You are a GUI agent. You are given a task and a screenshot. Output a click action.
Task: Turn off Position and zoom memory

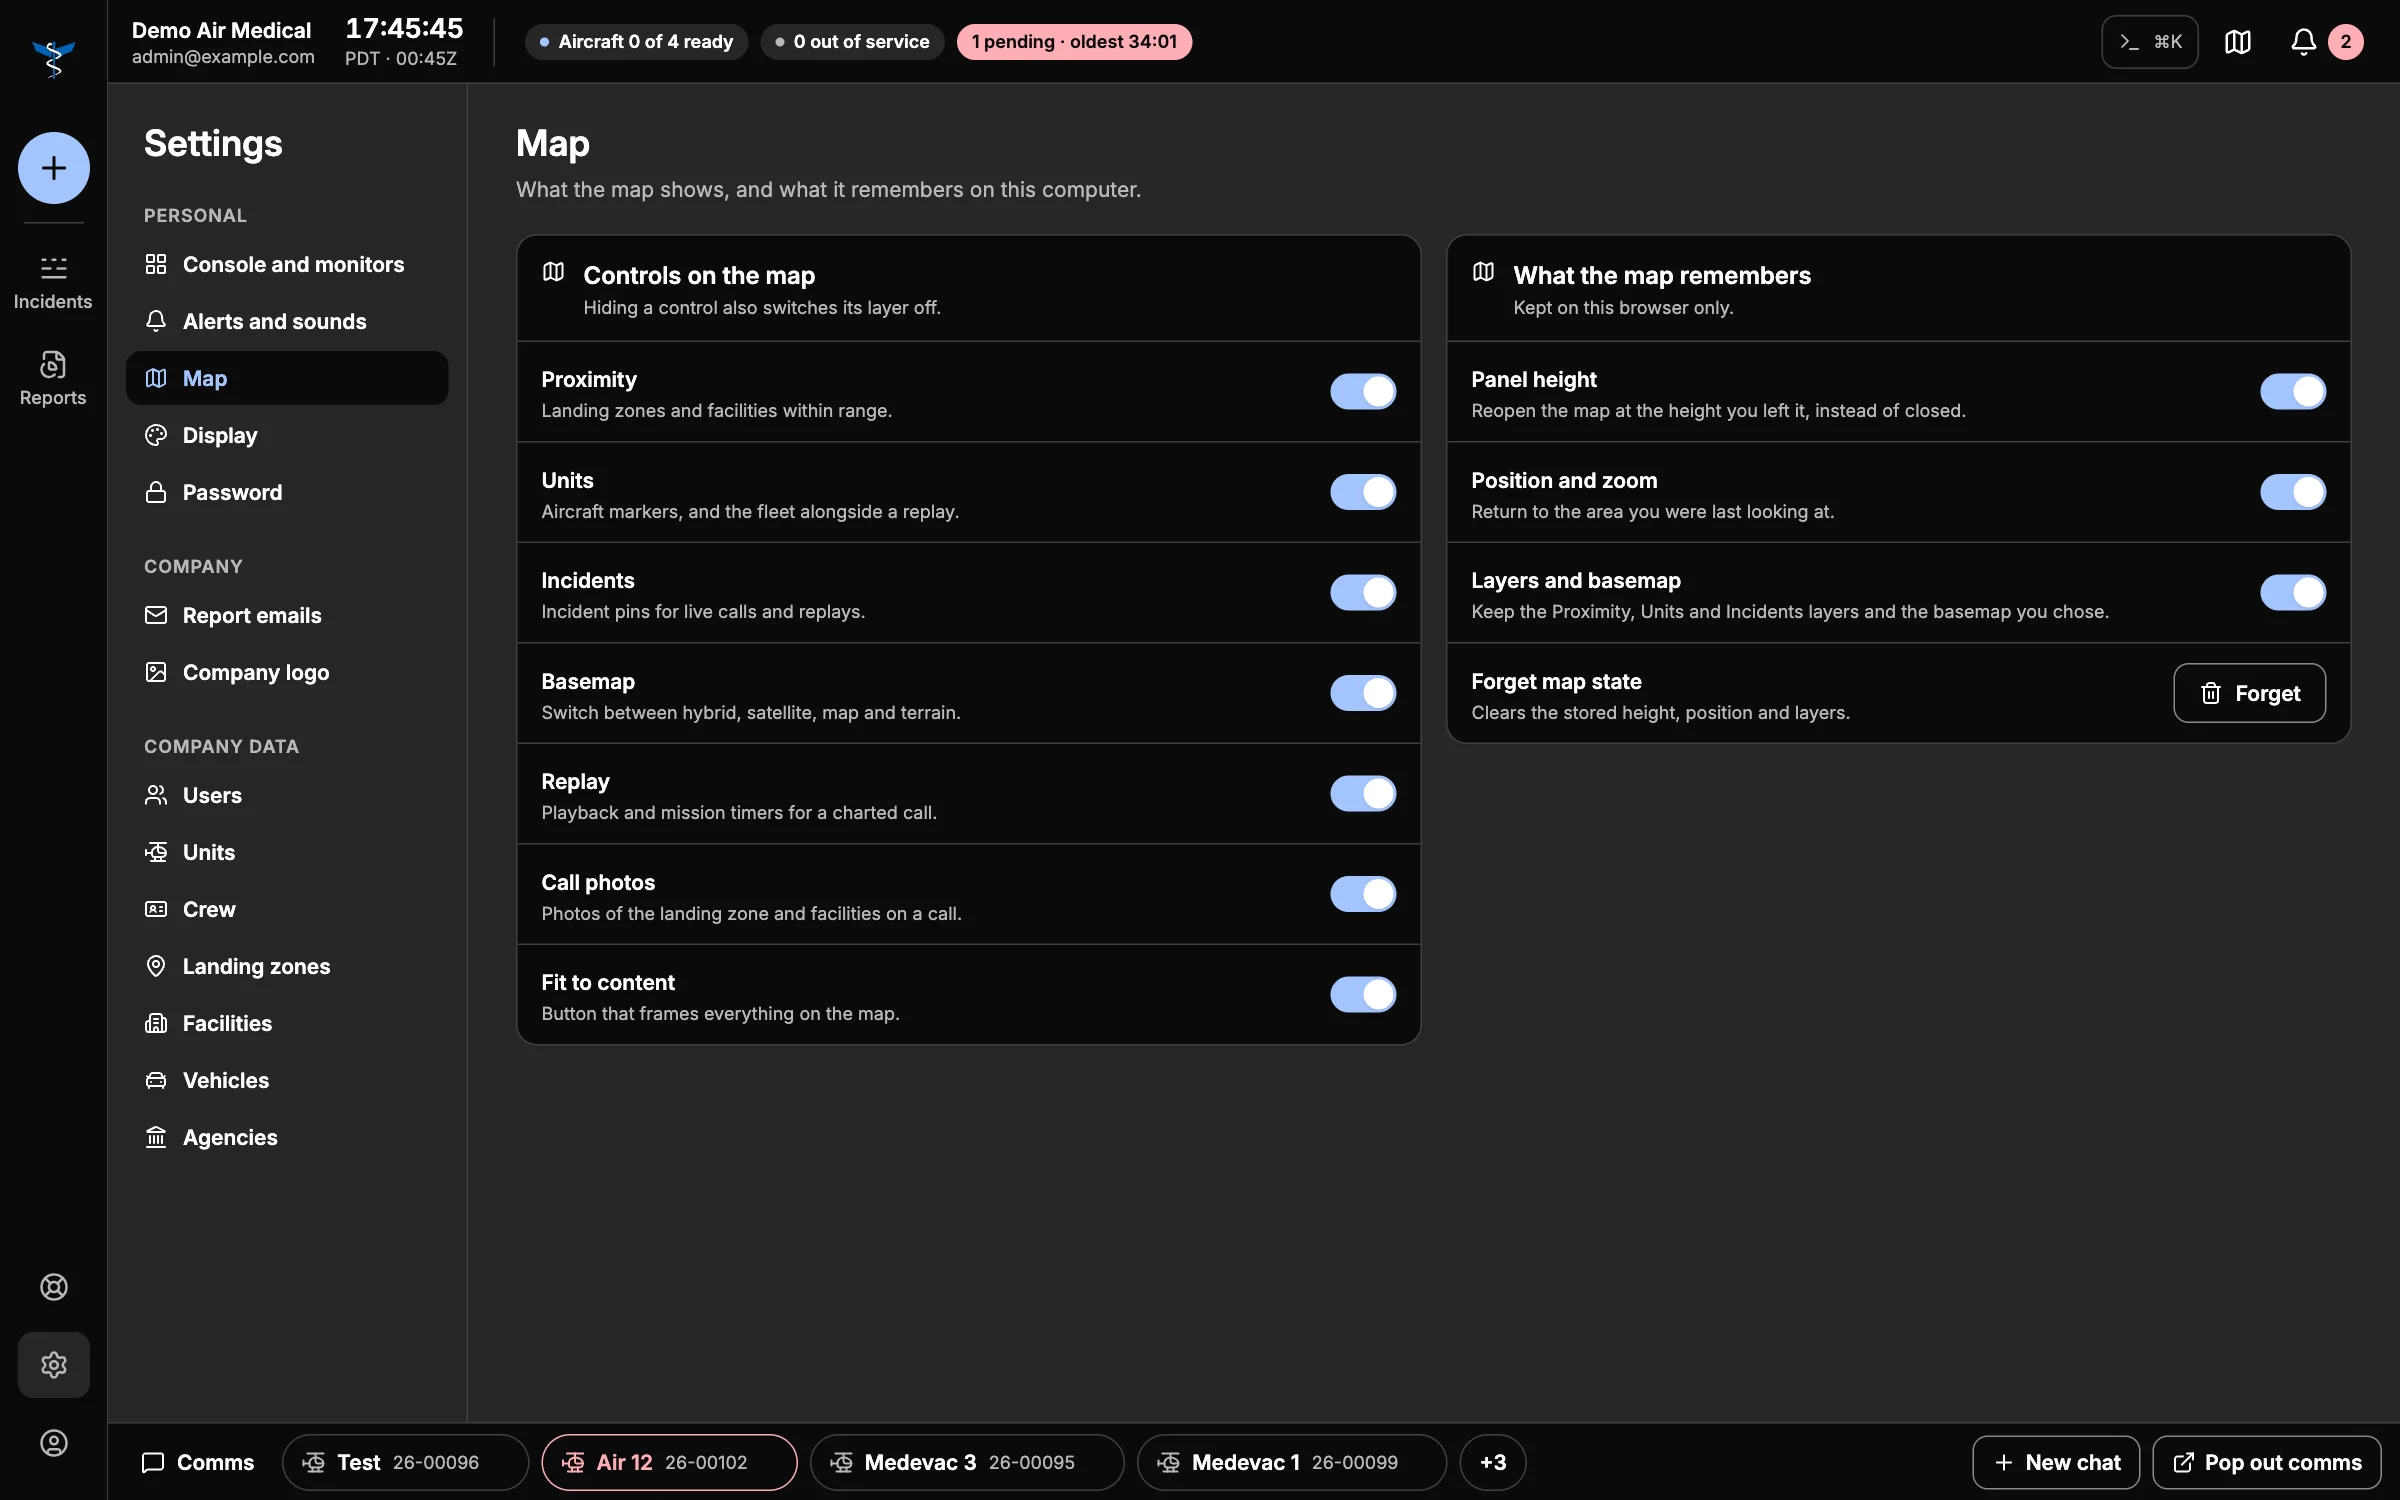click(2293, 492)
